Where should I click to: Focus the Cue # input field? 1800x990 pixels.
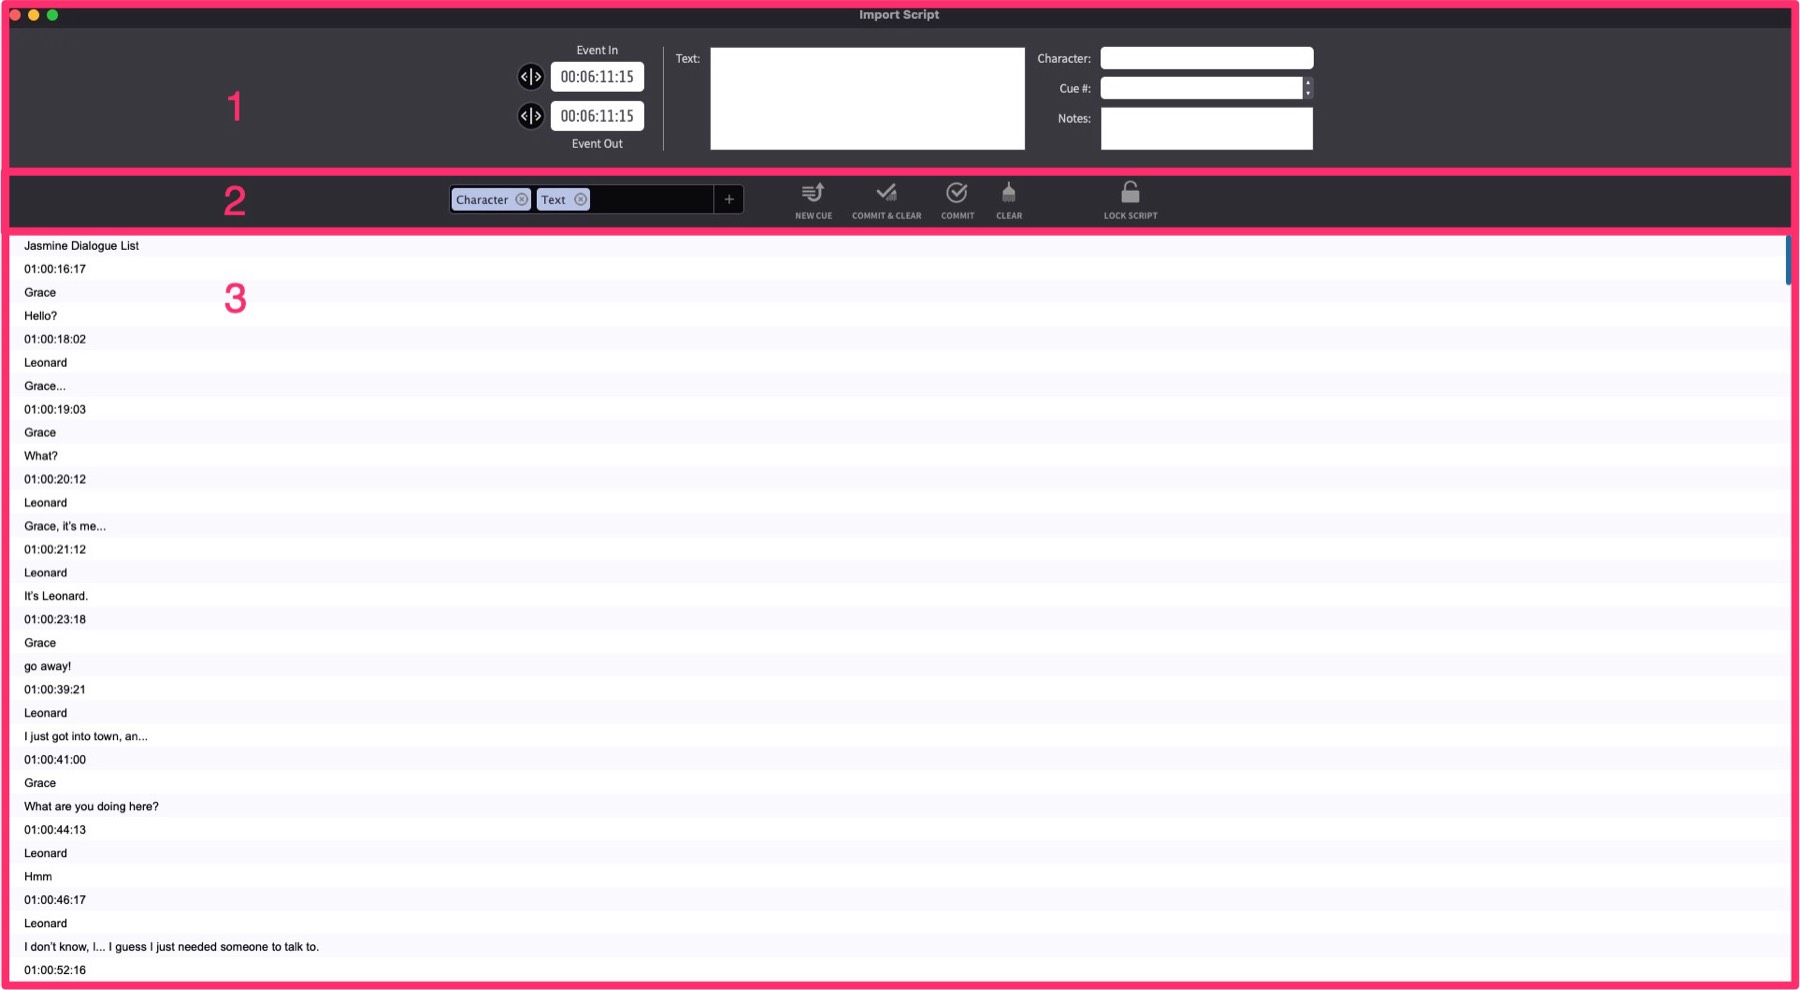click(x=1201, y=88)
